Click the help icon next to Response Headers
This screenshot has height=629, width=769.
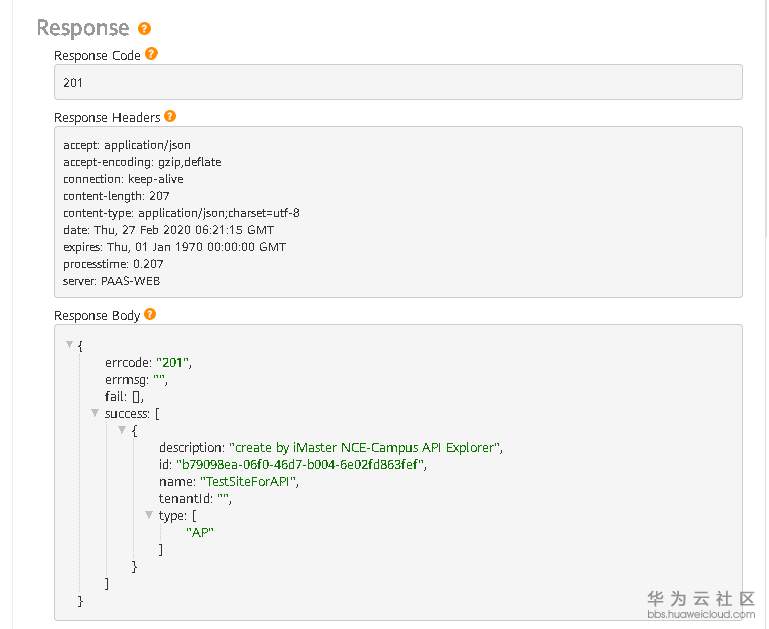tap(170, 117)
